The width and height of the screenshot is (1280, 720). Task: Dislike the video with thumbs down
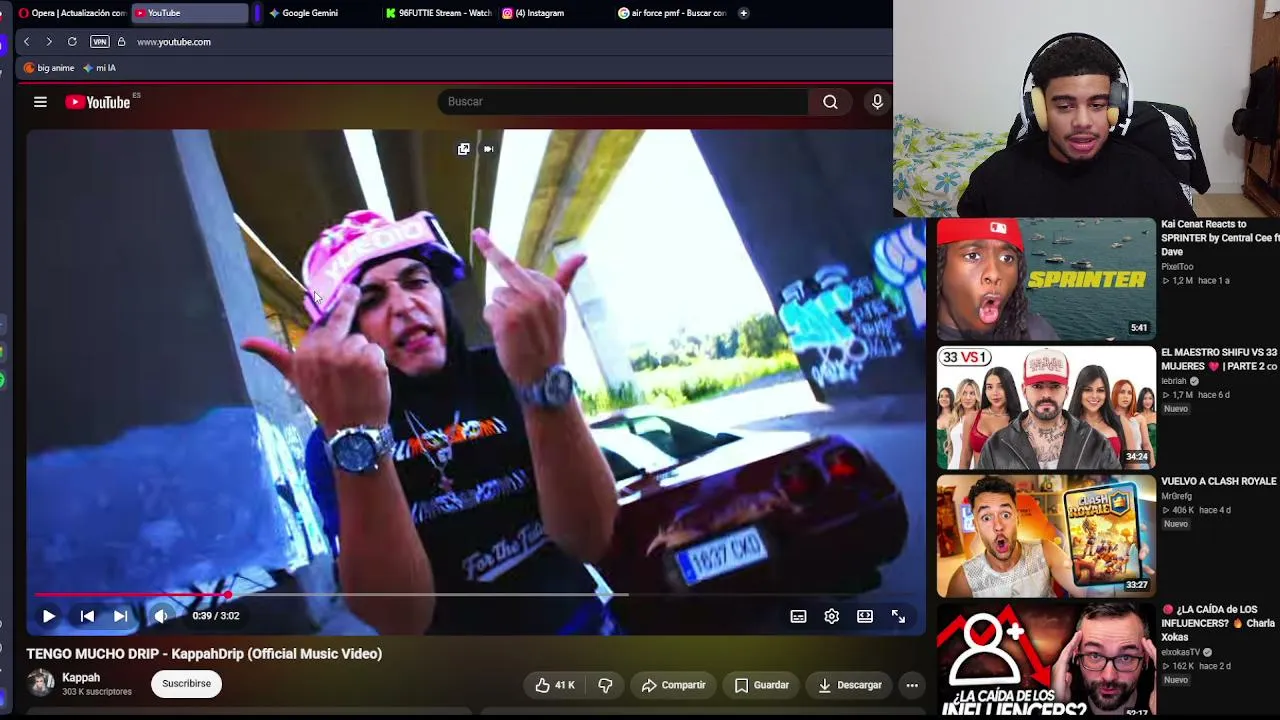click(605, 685)
